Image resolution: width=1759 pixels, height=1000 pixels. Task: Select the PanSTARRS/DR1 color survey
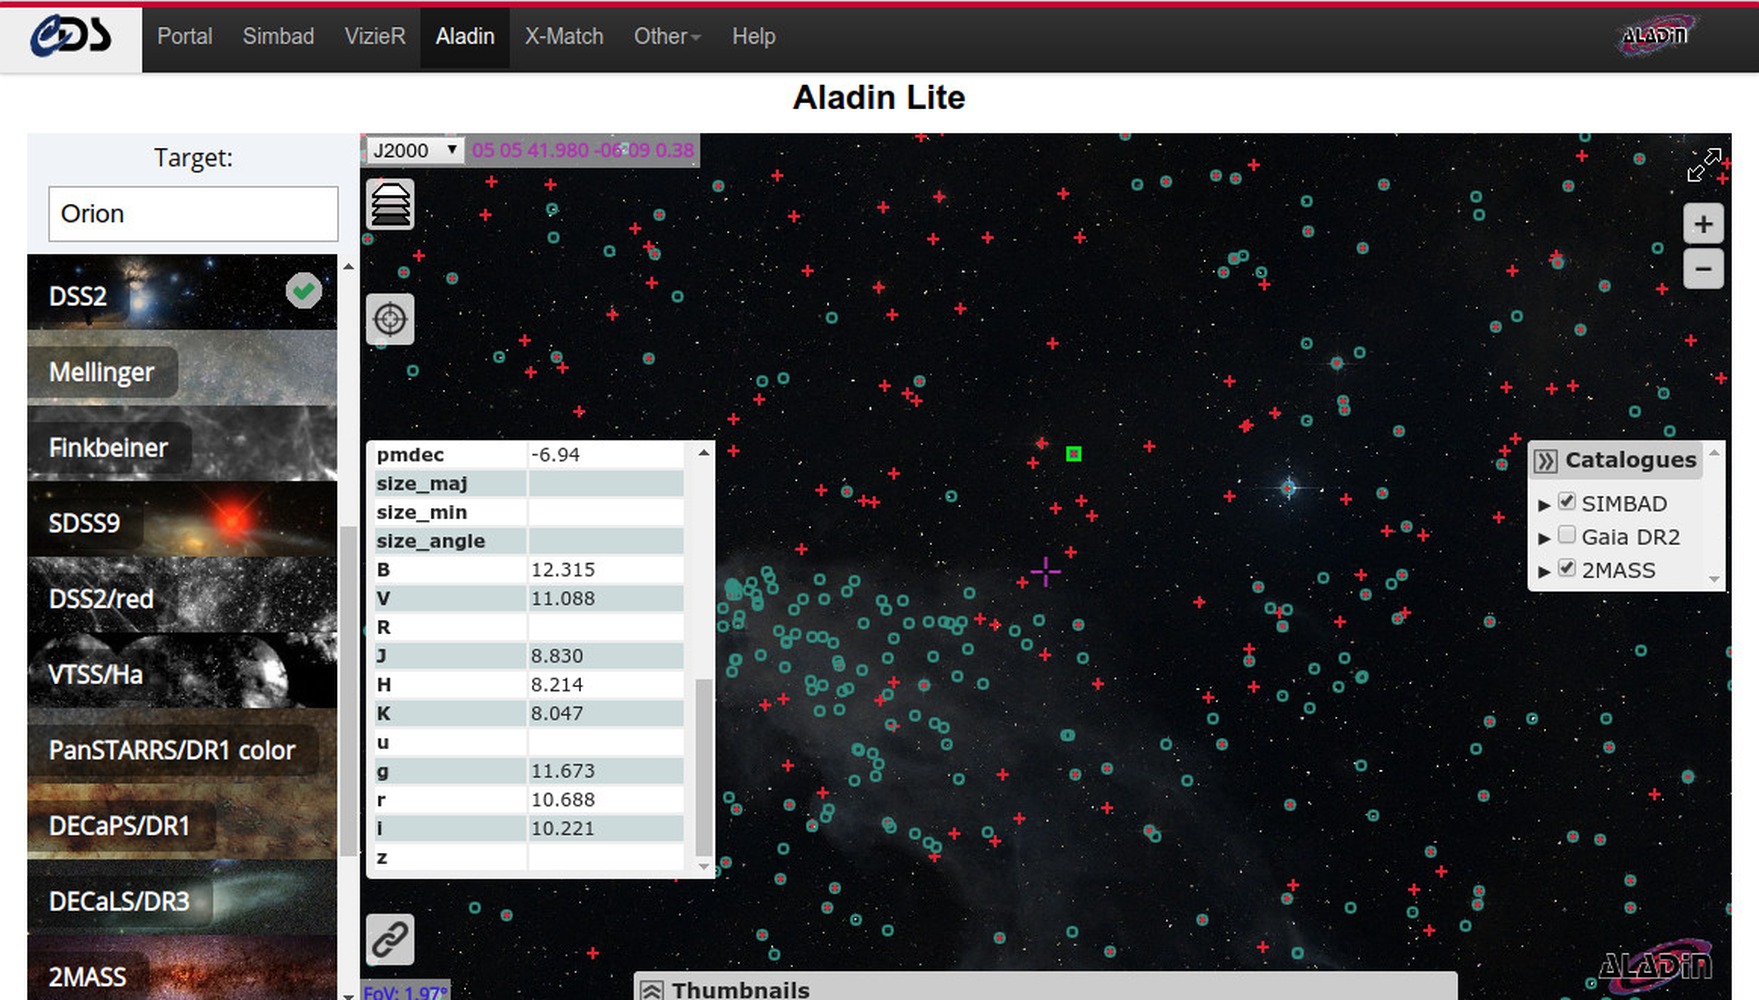tap(182, 748)
